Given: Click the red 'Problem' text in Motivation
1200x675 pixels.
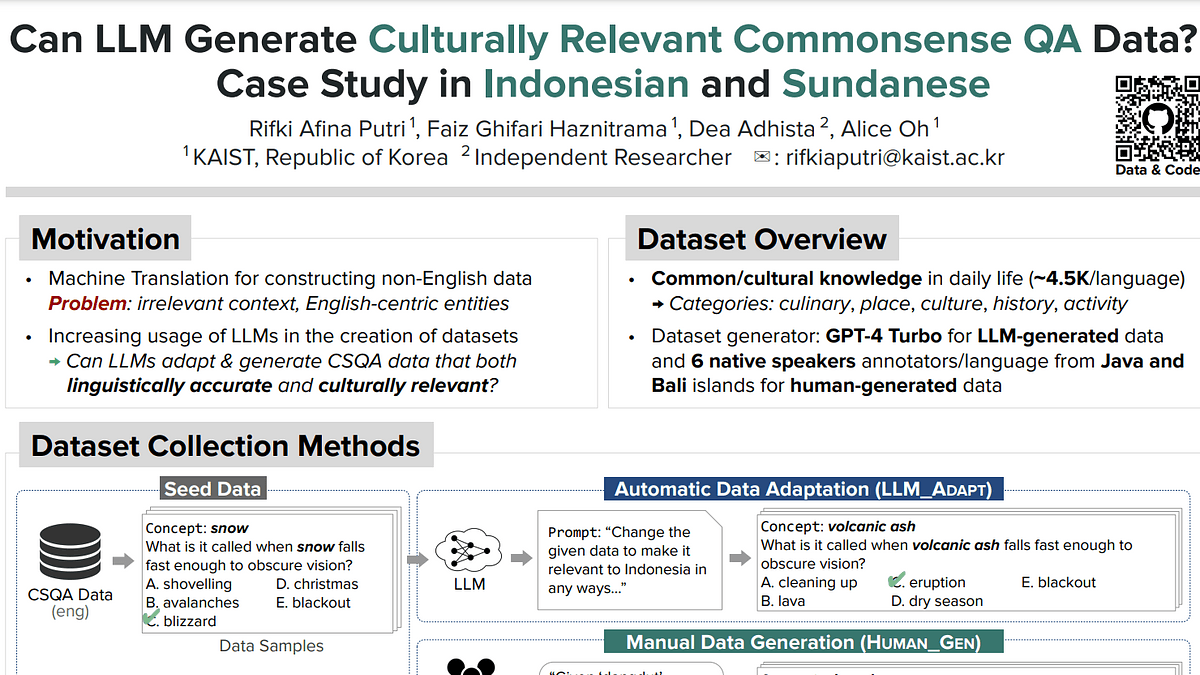Looking at the screenshot, I should pyautogui.click(x=86, y=303).
